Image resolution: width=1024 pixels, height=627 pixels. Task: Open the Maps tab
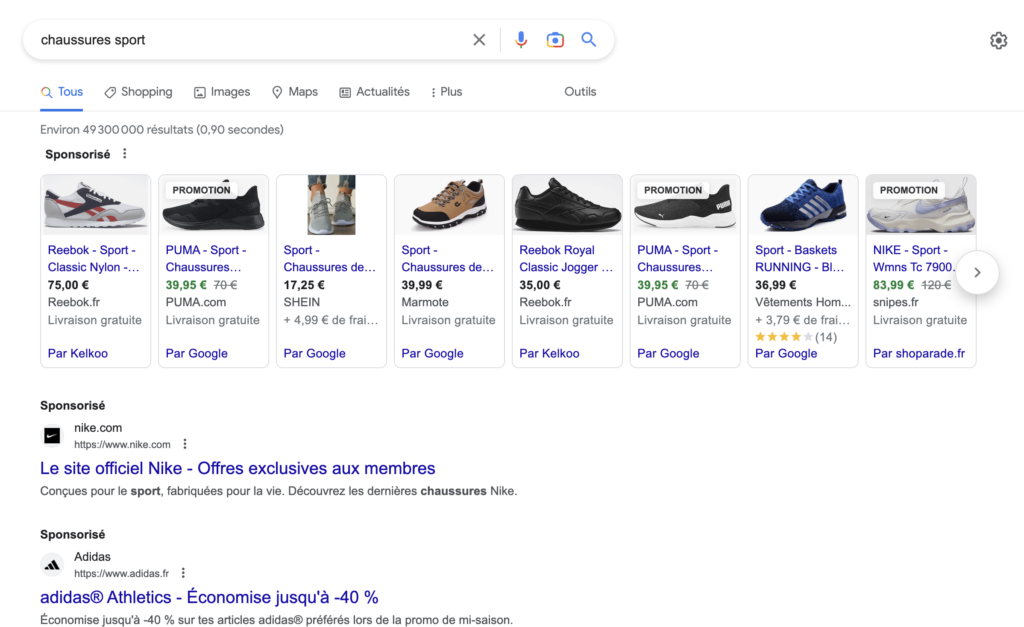click(295, 92)
